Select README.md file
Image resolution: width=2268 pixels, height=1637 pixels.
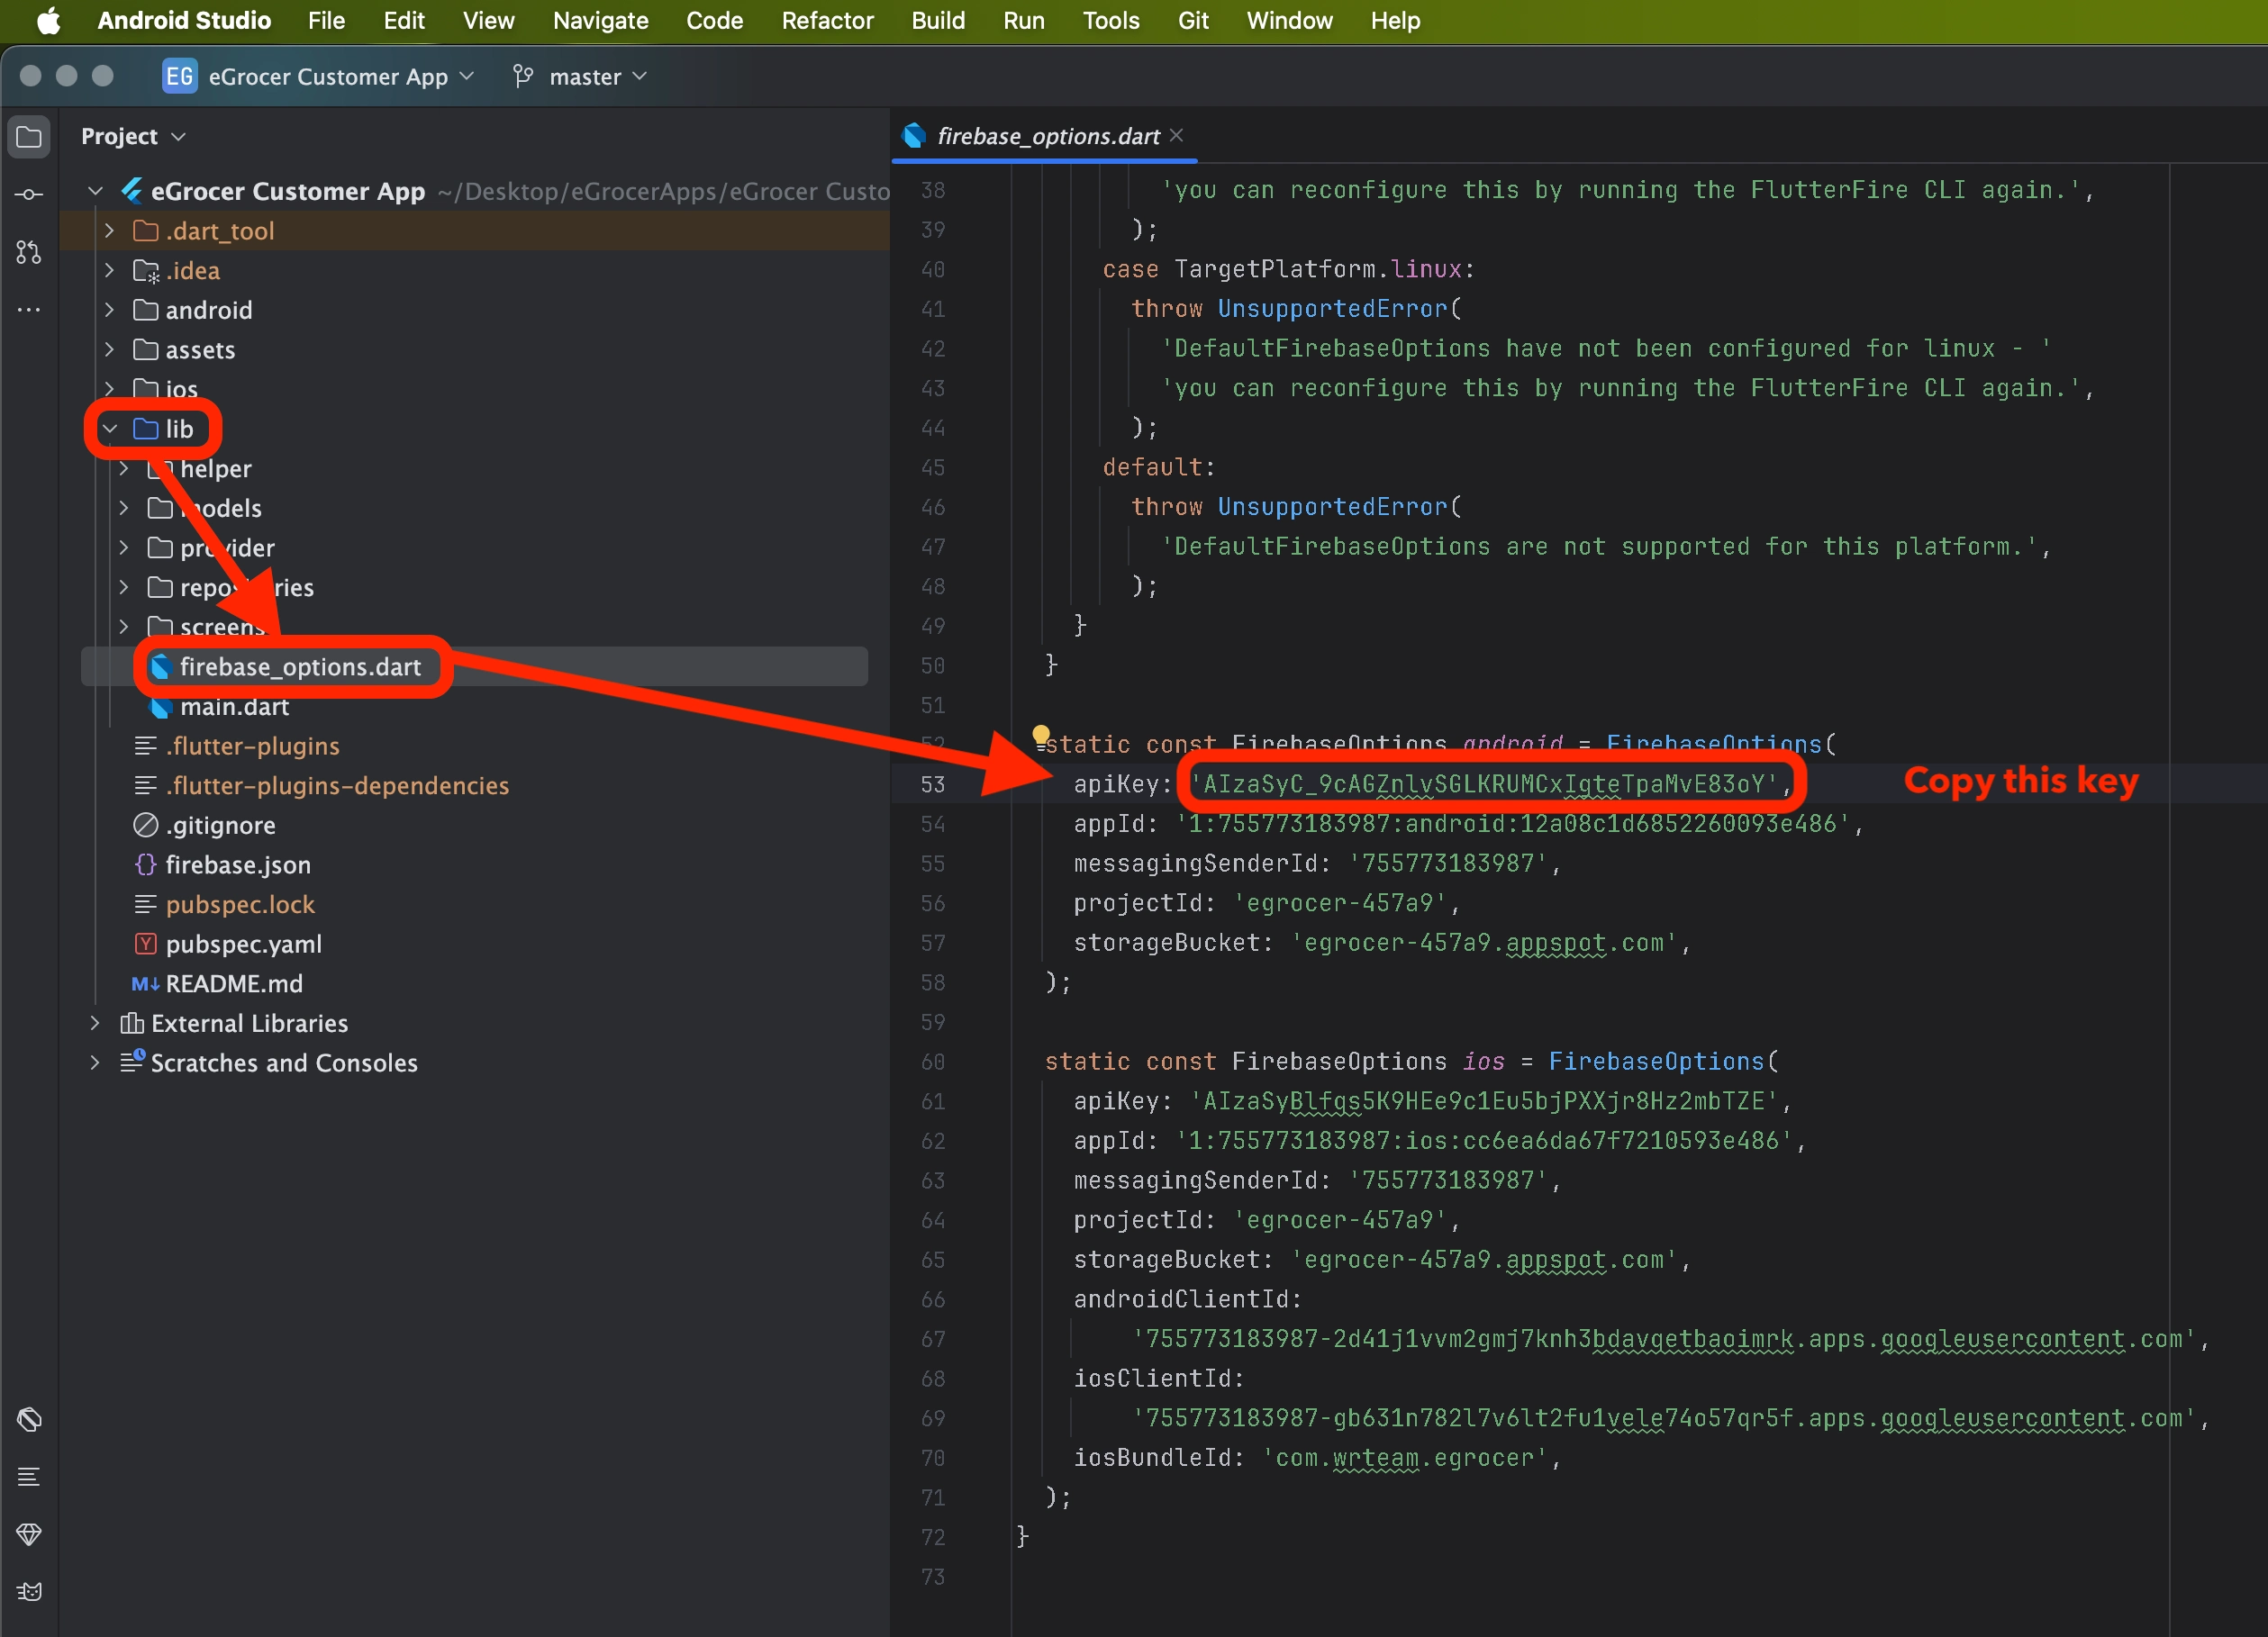[234, 984]
